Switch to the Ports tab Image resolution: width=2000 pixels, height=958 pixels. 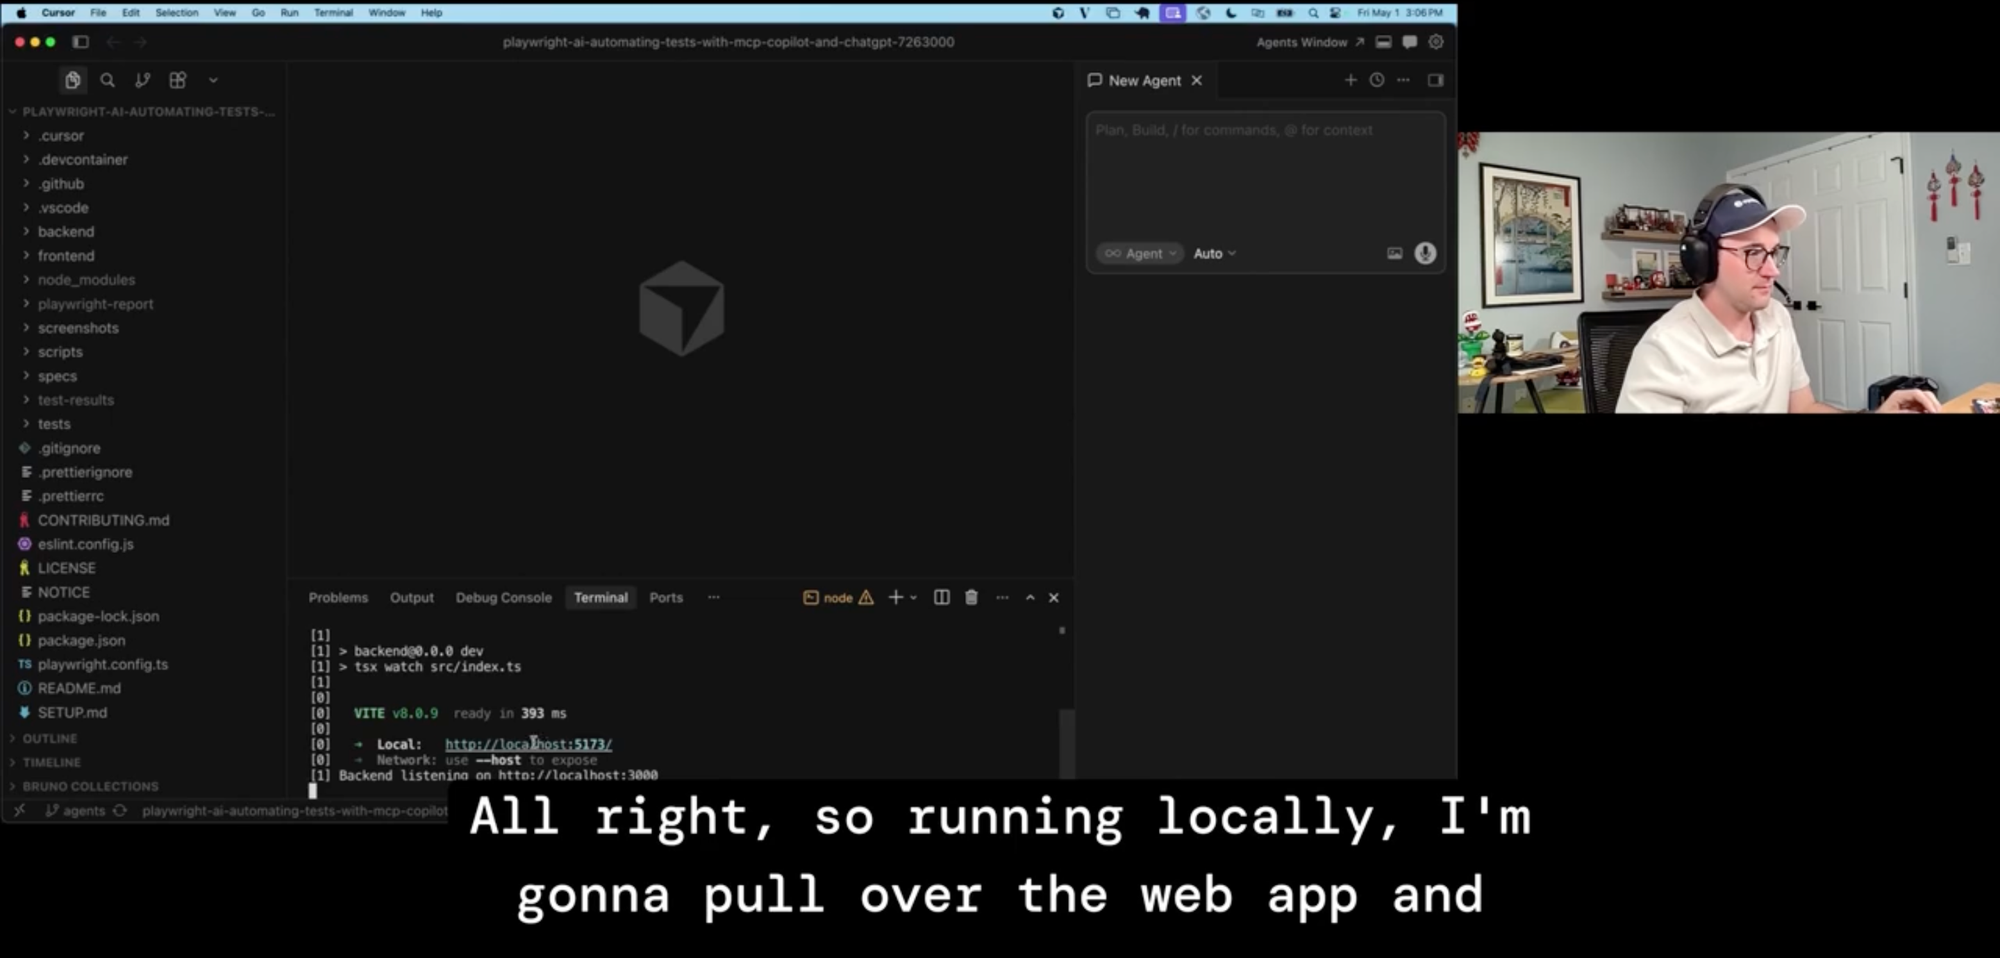(x=666, y=597)
